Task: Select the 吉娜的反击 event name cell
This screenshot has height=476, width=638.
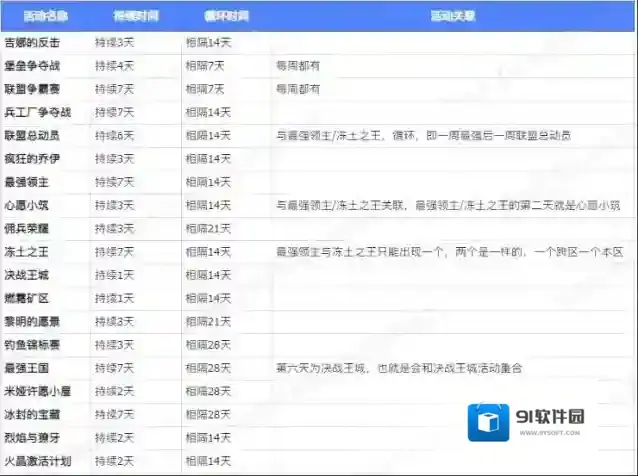Action: [x=32, y=42]
